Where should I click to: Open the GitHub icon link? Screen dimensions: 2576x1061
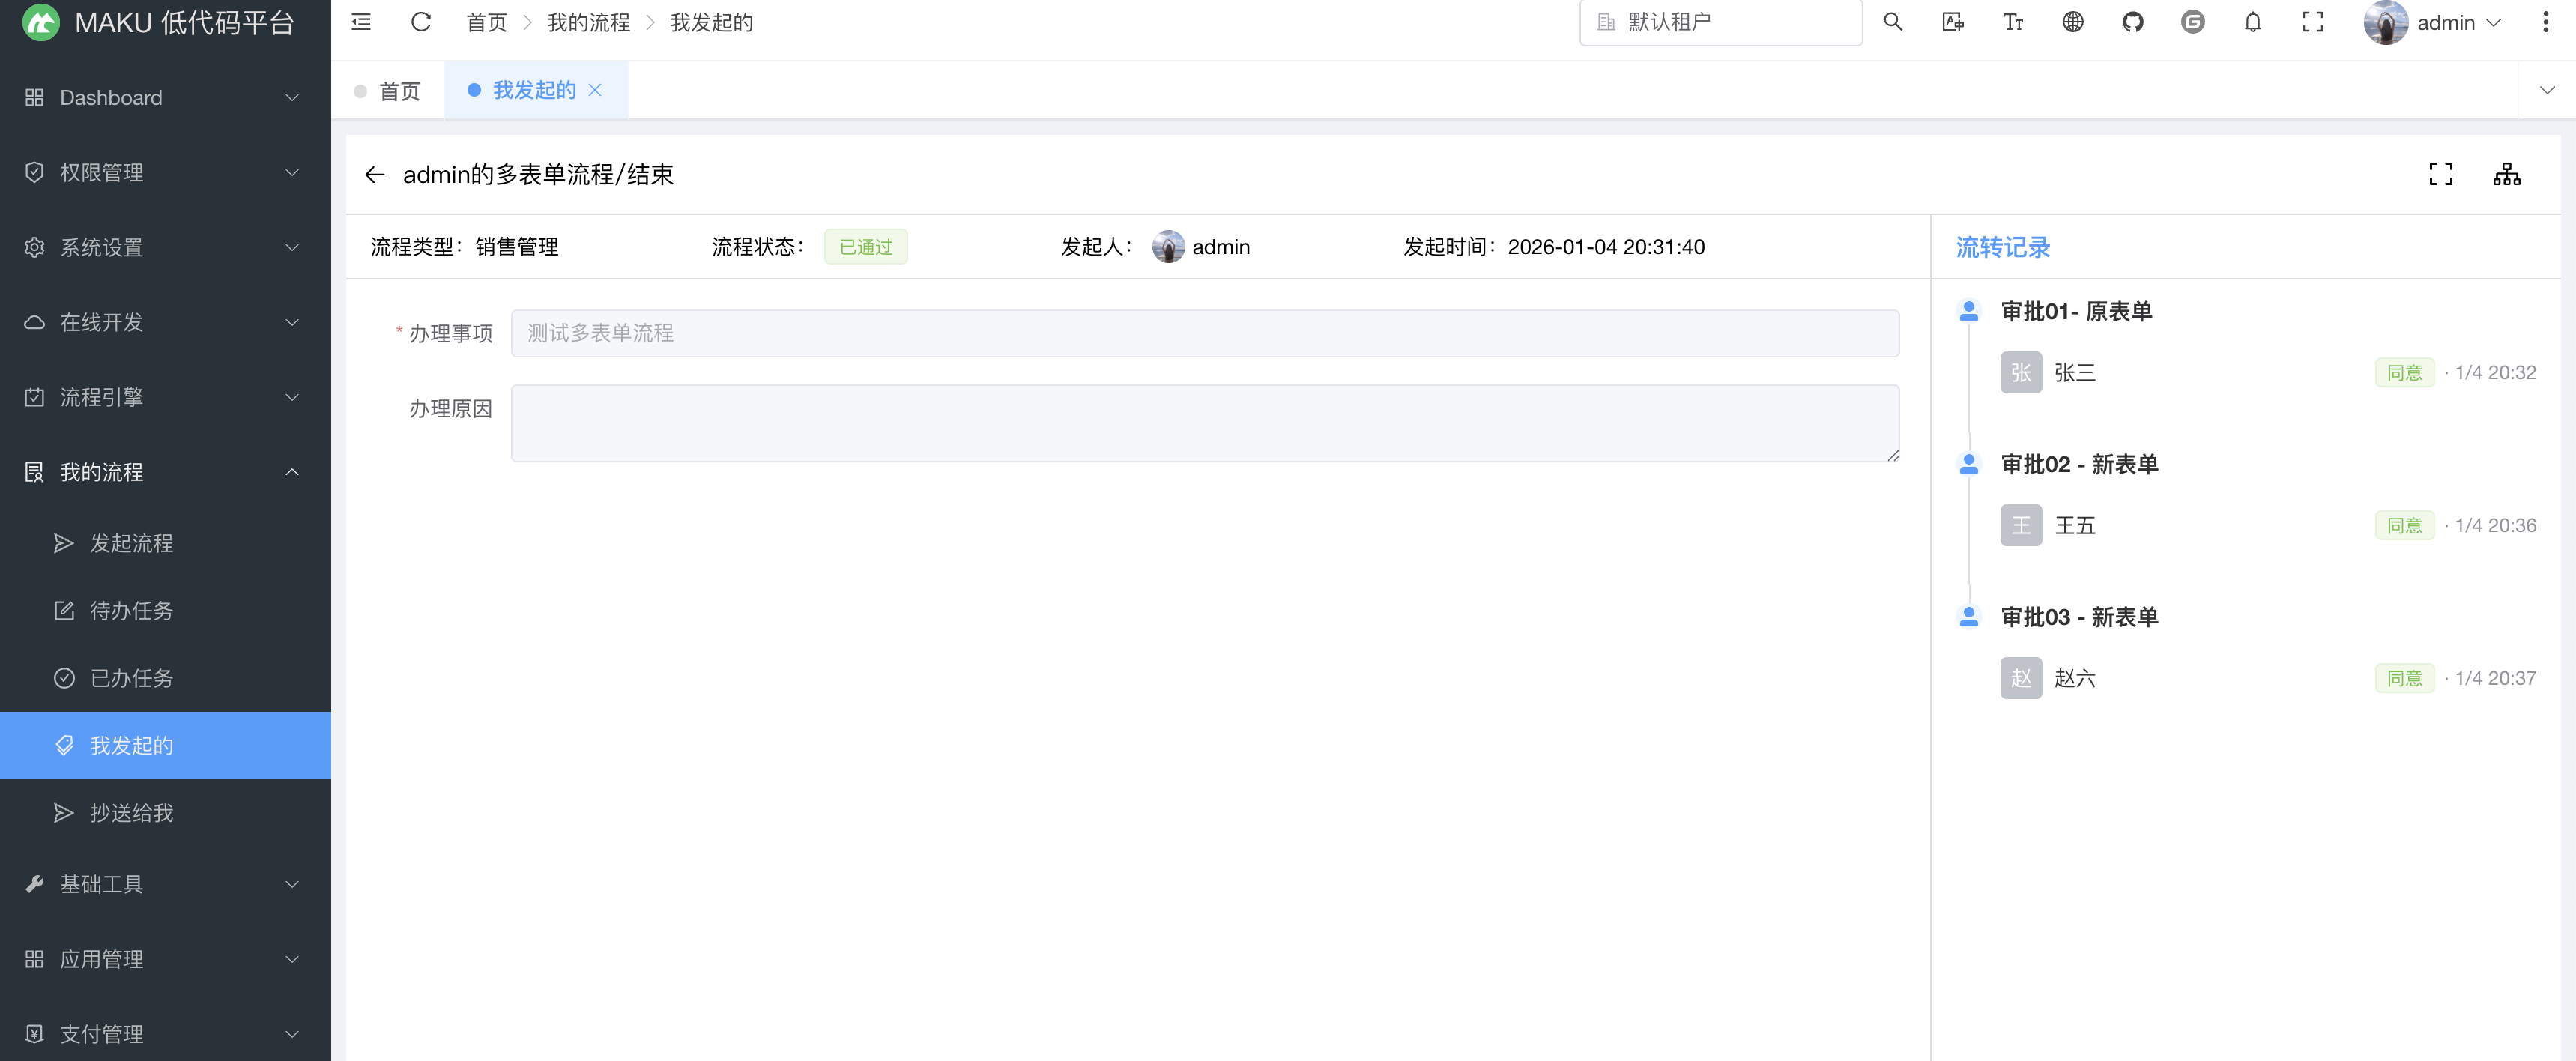[x=2132, y=22]
